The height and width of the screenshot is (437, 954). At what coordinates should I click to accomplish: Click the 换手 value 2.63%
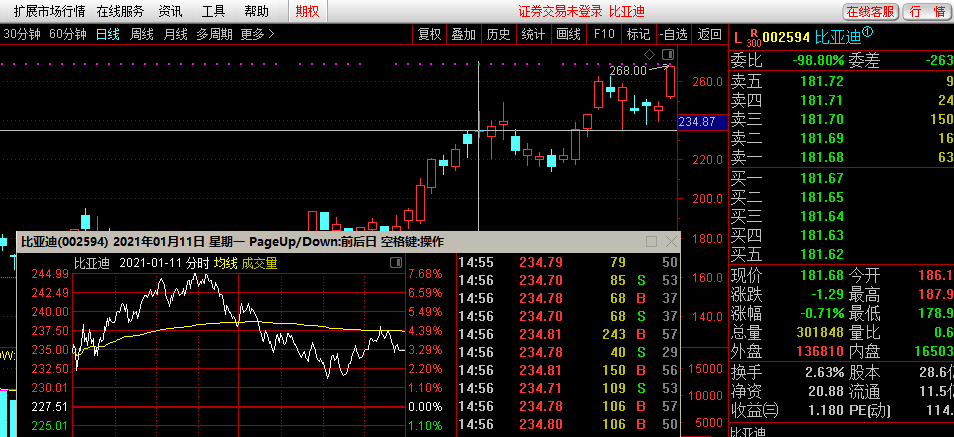(826, 371)
